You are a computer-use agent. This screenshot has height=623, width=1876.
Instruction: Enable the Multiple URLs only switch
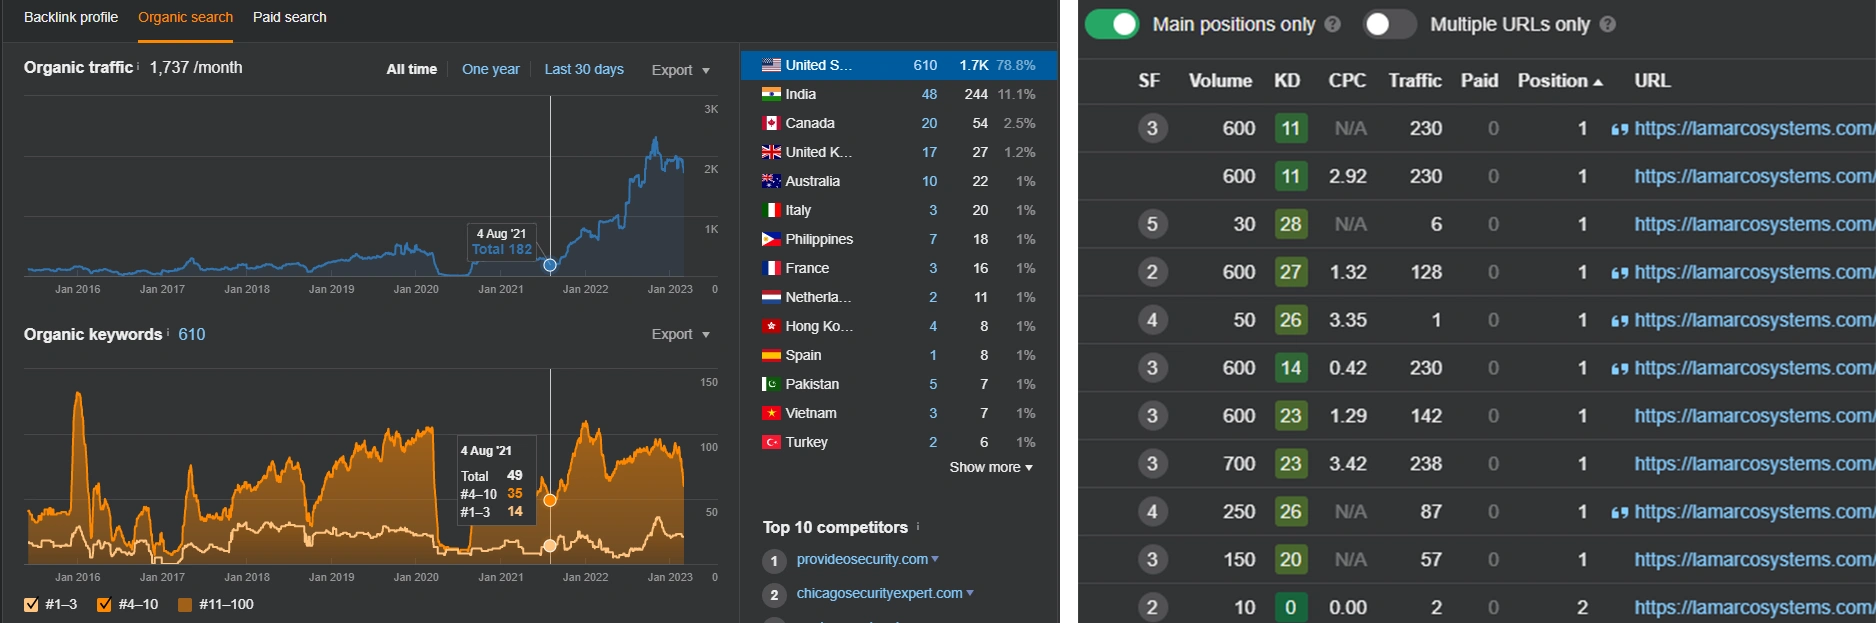click(1390, 24)
